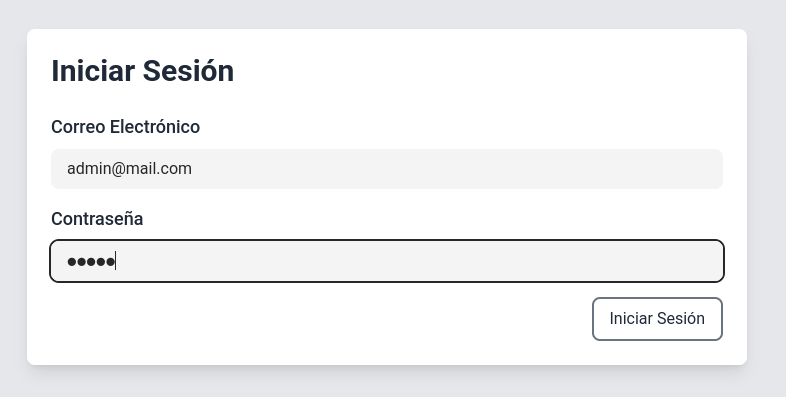This screenshot has width=786, height=397.
Task: Focus the Correo Electrónico input field
Action: tap(387, 169)
